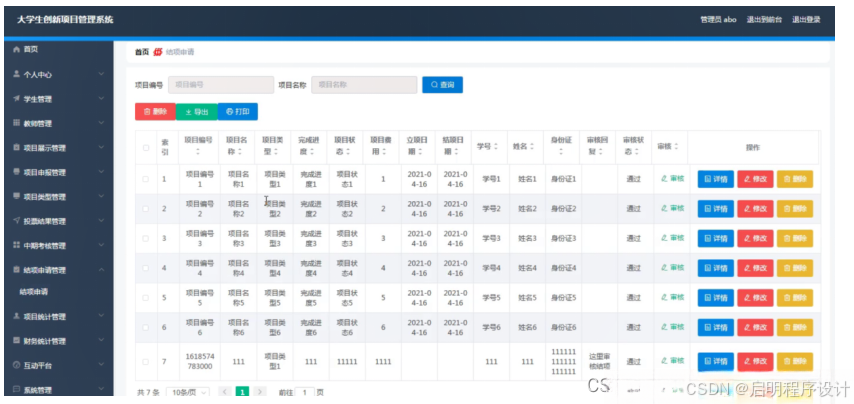This screenshot has width=854, height=404.
Task: Click the icon beside 中期考核管理
Action: tap(16, 245)
